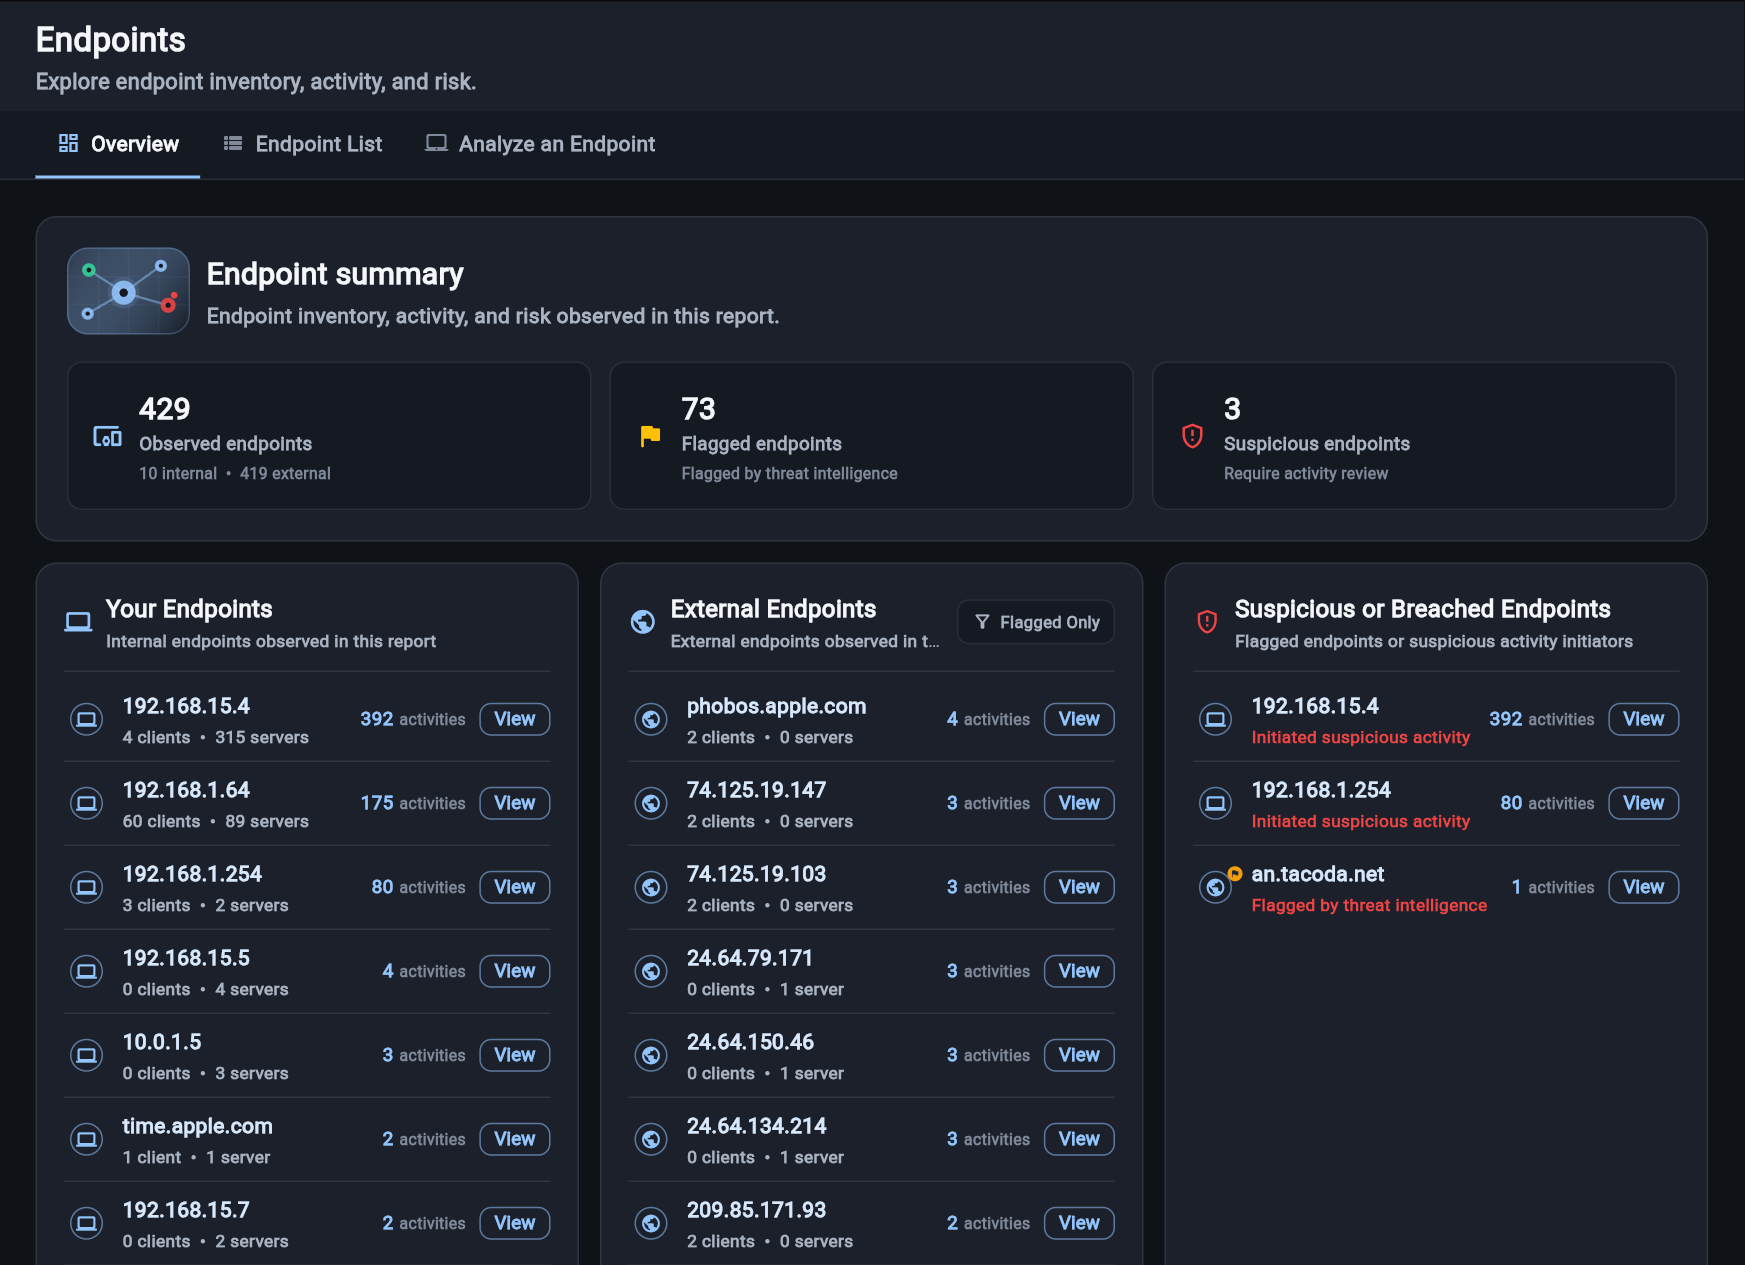
Task: Click the text 10 internal 419 external
Action: [235, 473]
